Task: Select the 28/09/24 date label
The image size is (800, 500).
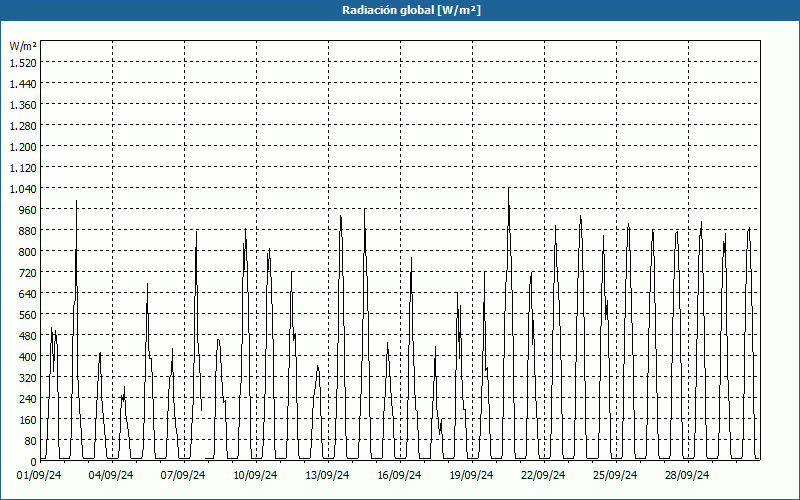Action: point(687,475)
